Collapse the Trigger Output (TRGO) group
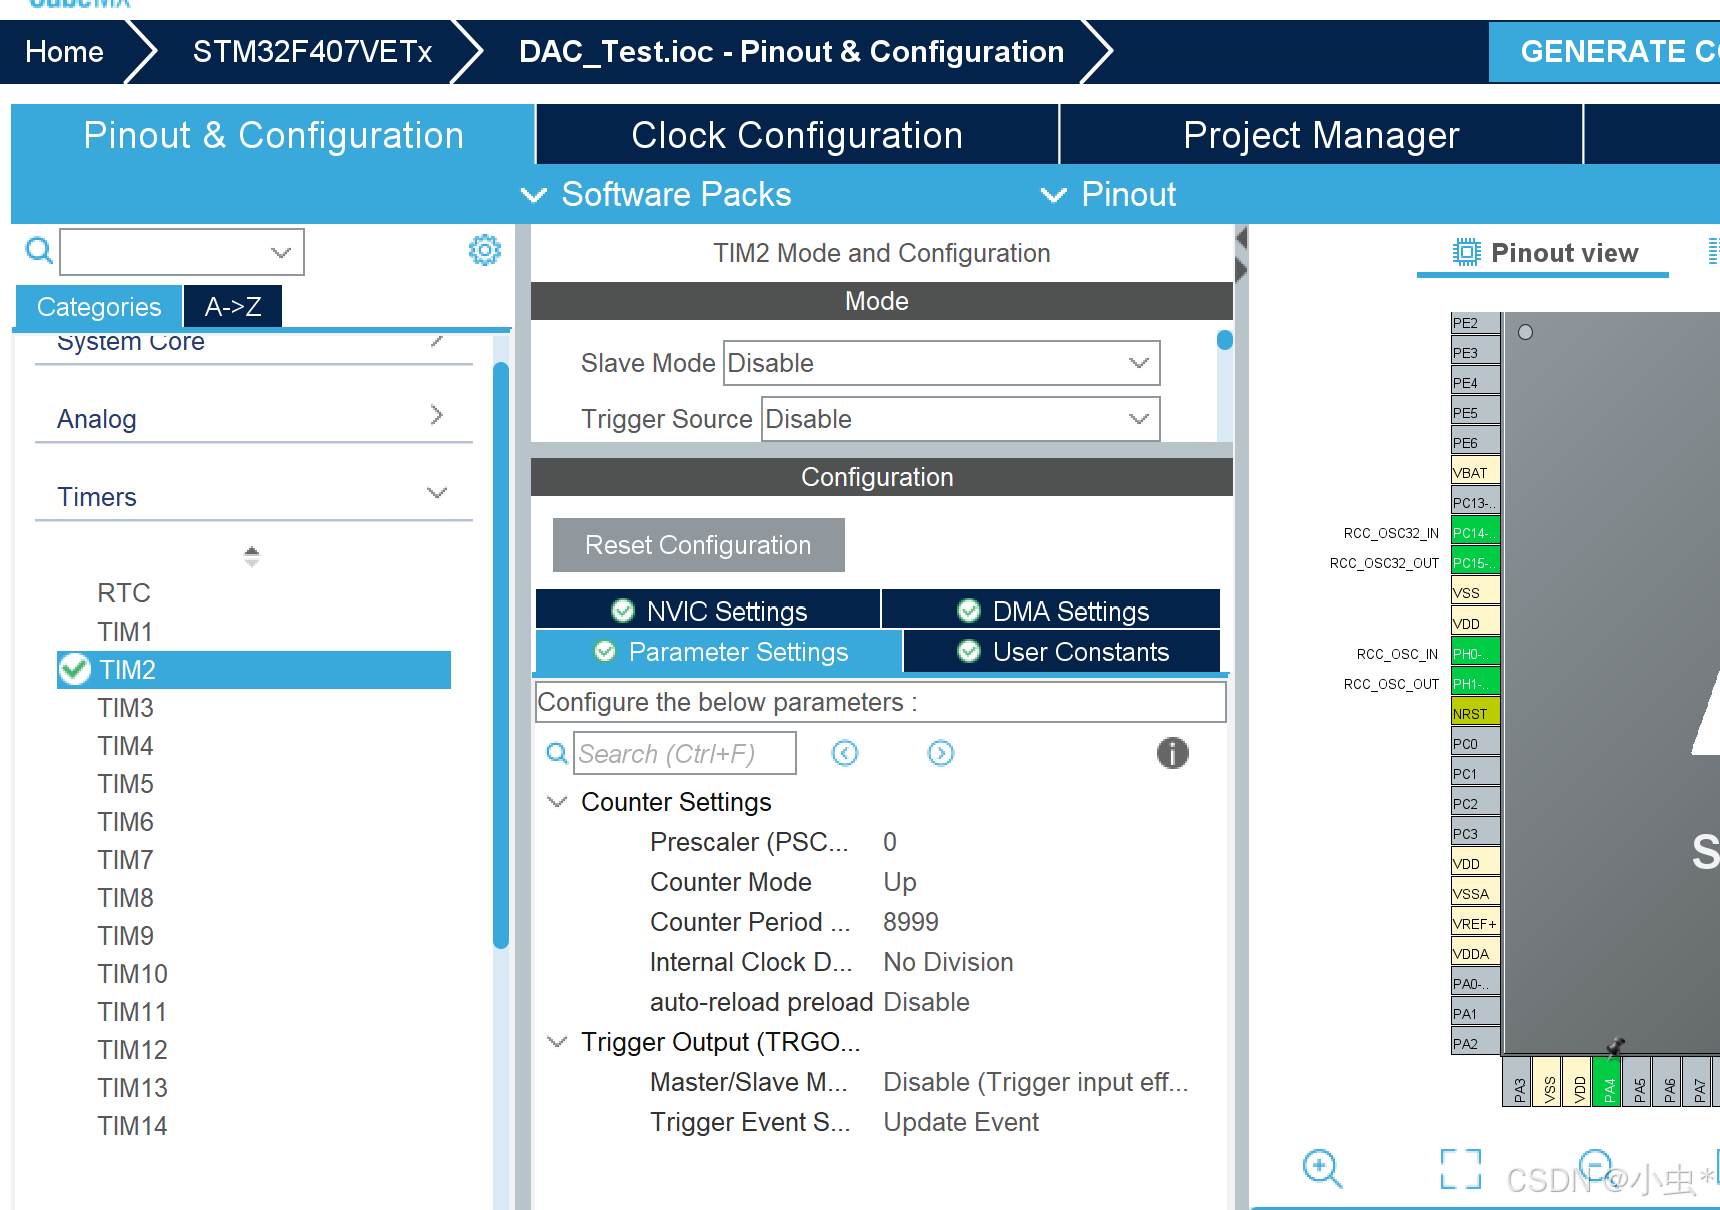Viewport: 1720px width, 1210px height. [557, 1042]
